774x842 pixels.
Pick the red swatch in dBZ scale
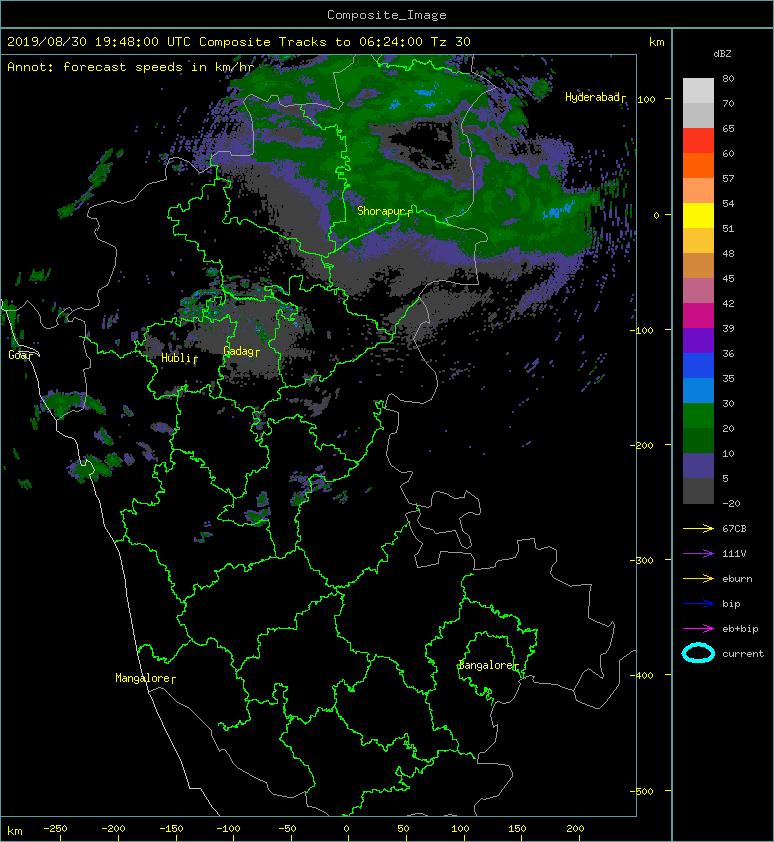tap(698, 141)
